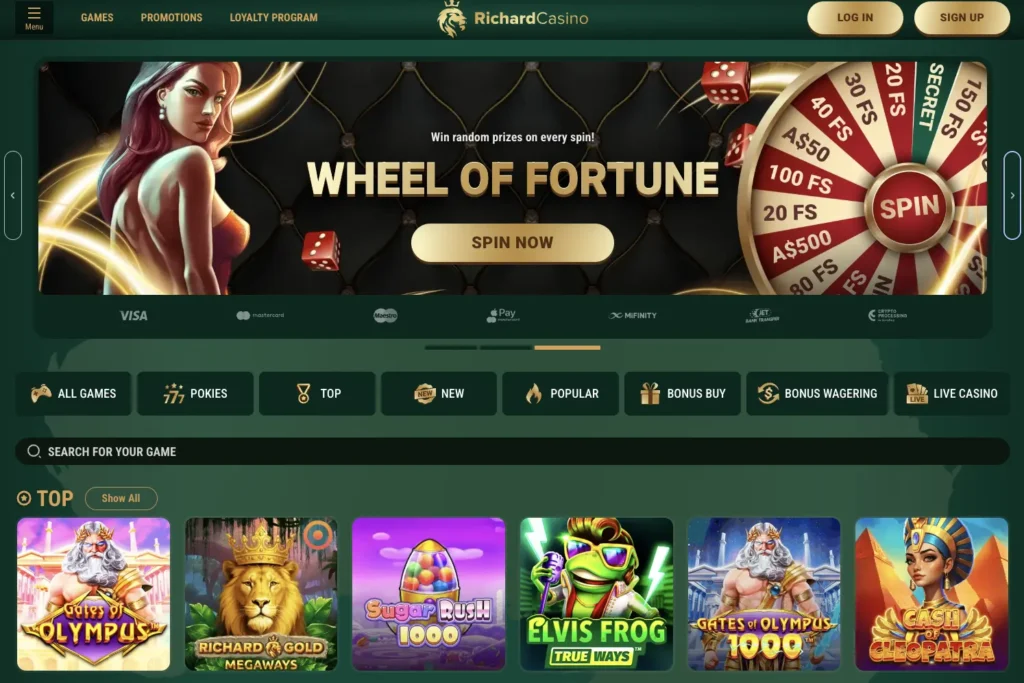1024x683 pixels.
Task: Show previous banner with left arrow
Action: (x=13, y=195)
